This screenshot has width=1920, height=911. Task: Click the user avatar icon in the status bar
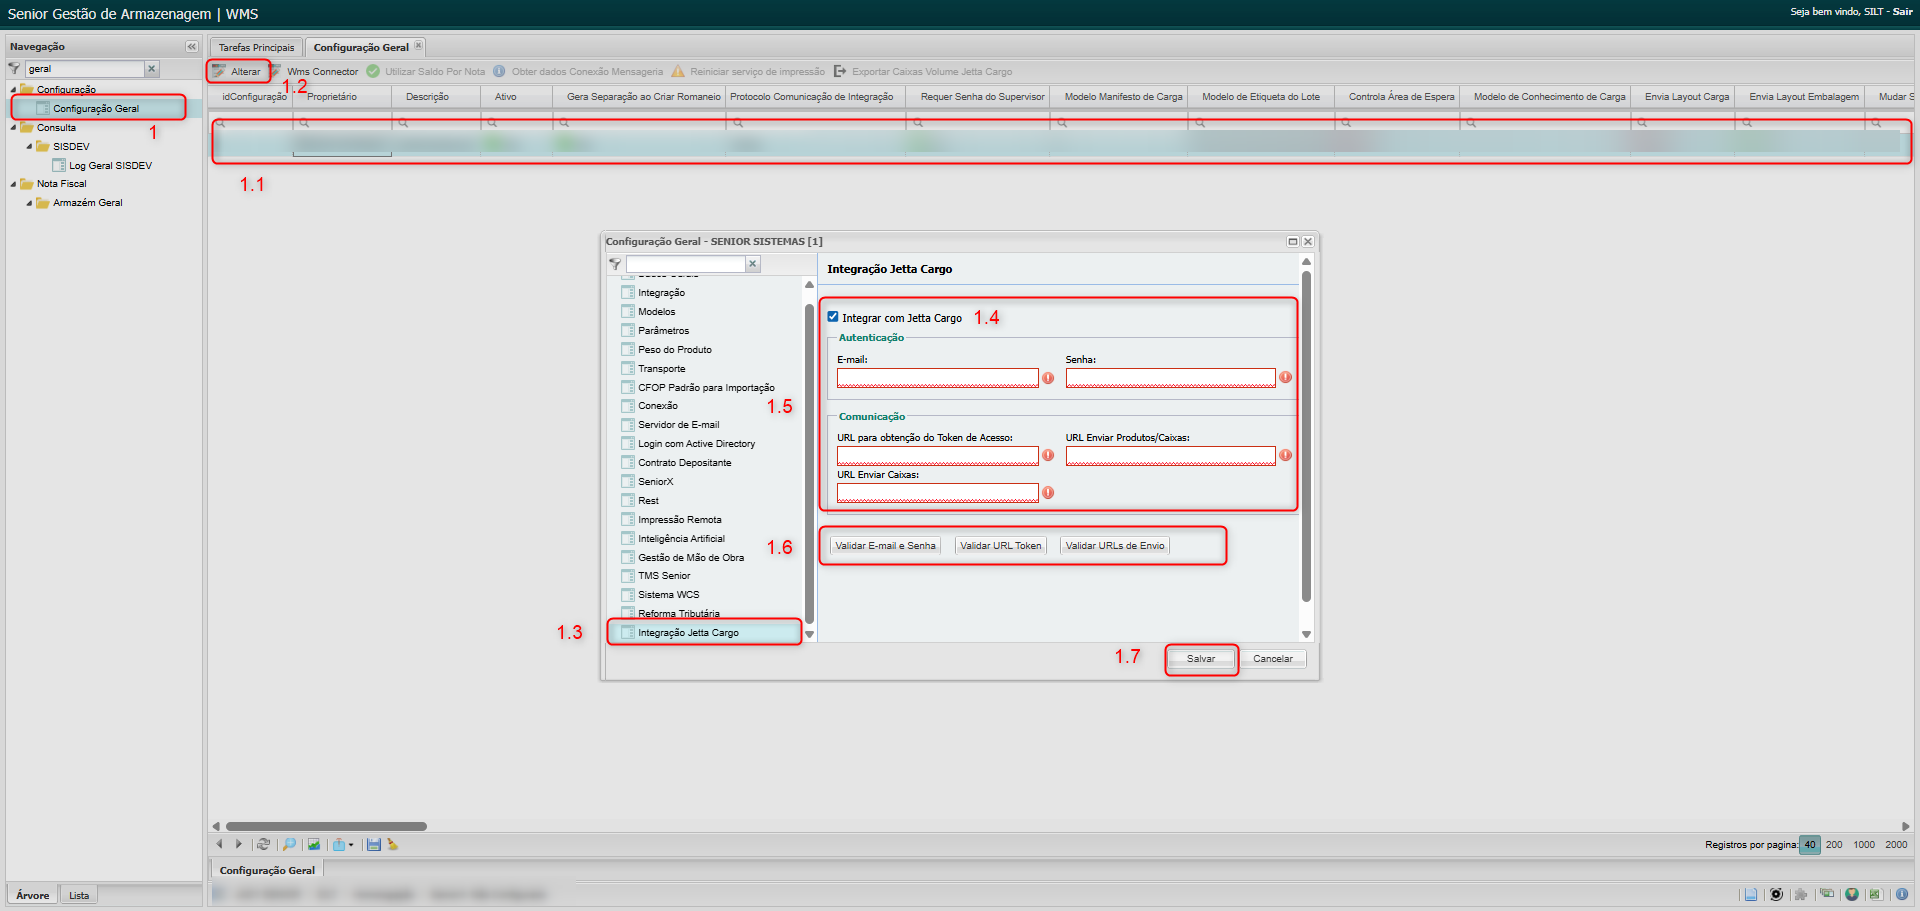(x=1852, y=894)
